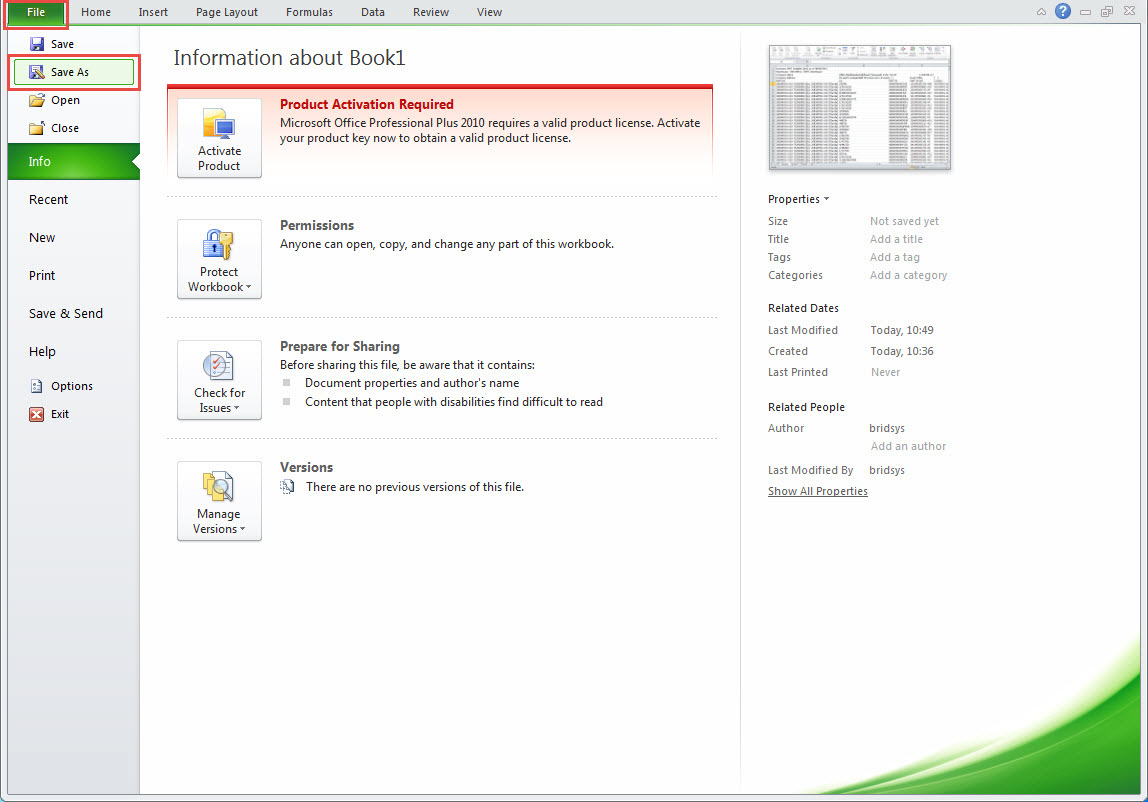This screenshot has height=802, width=1148.
Task: Click the Manage Versions icon
Action: [x=218, y=486]
